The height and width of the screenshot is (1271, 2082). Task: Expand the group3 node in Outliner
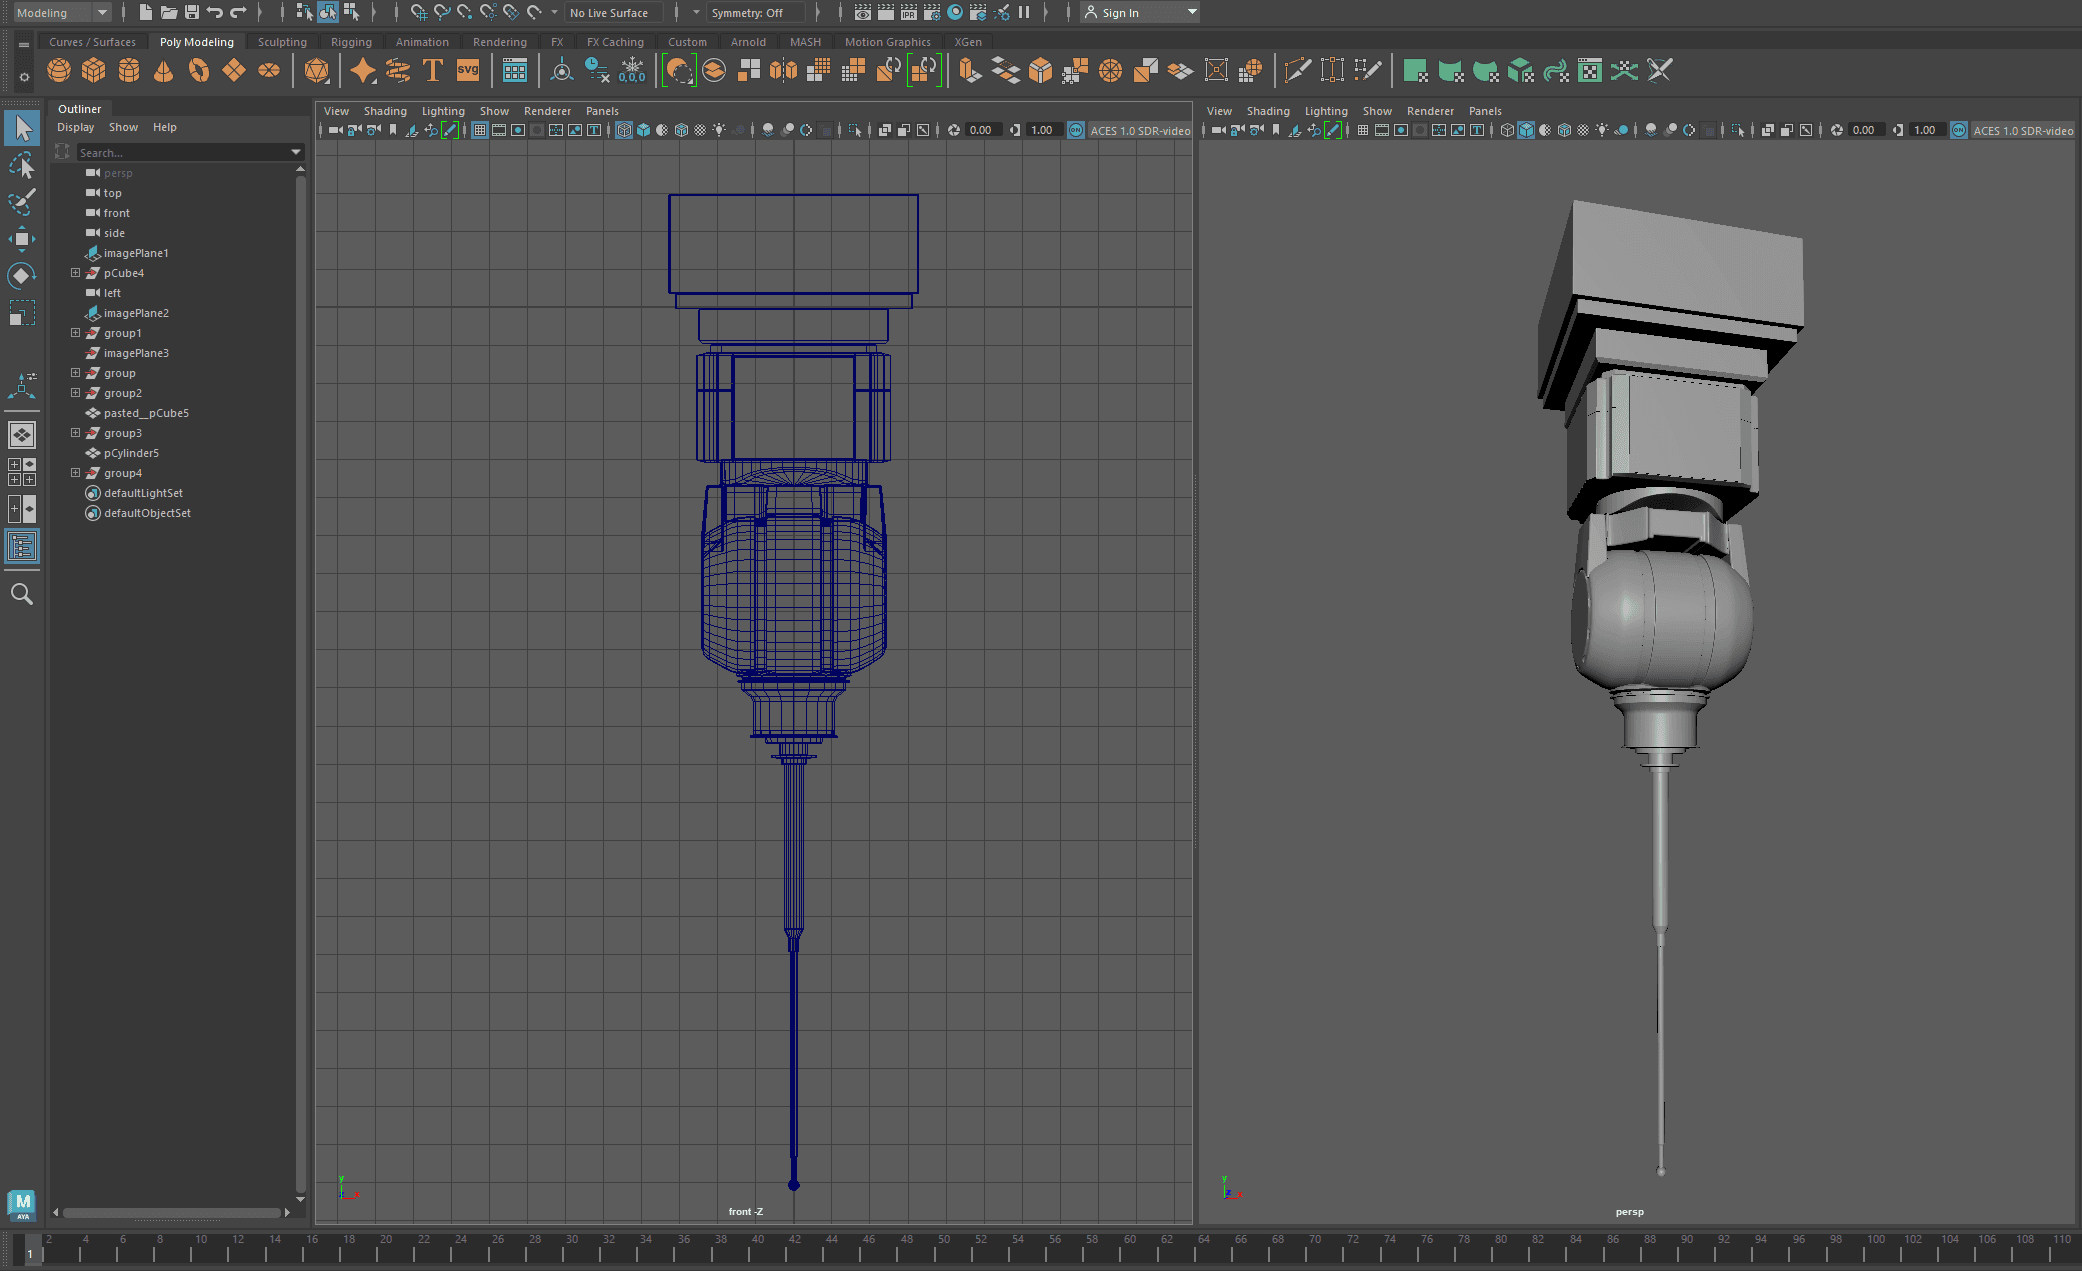coord(75,433)
